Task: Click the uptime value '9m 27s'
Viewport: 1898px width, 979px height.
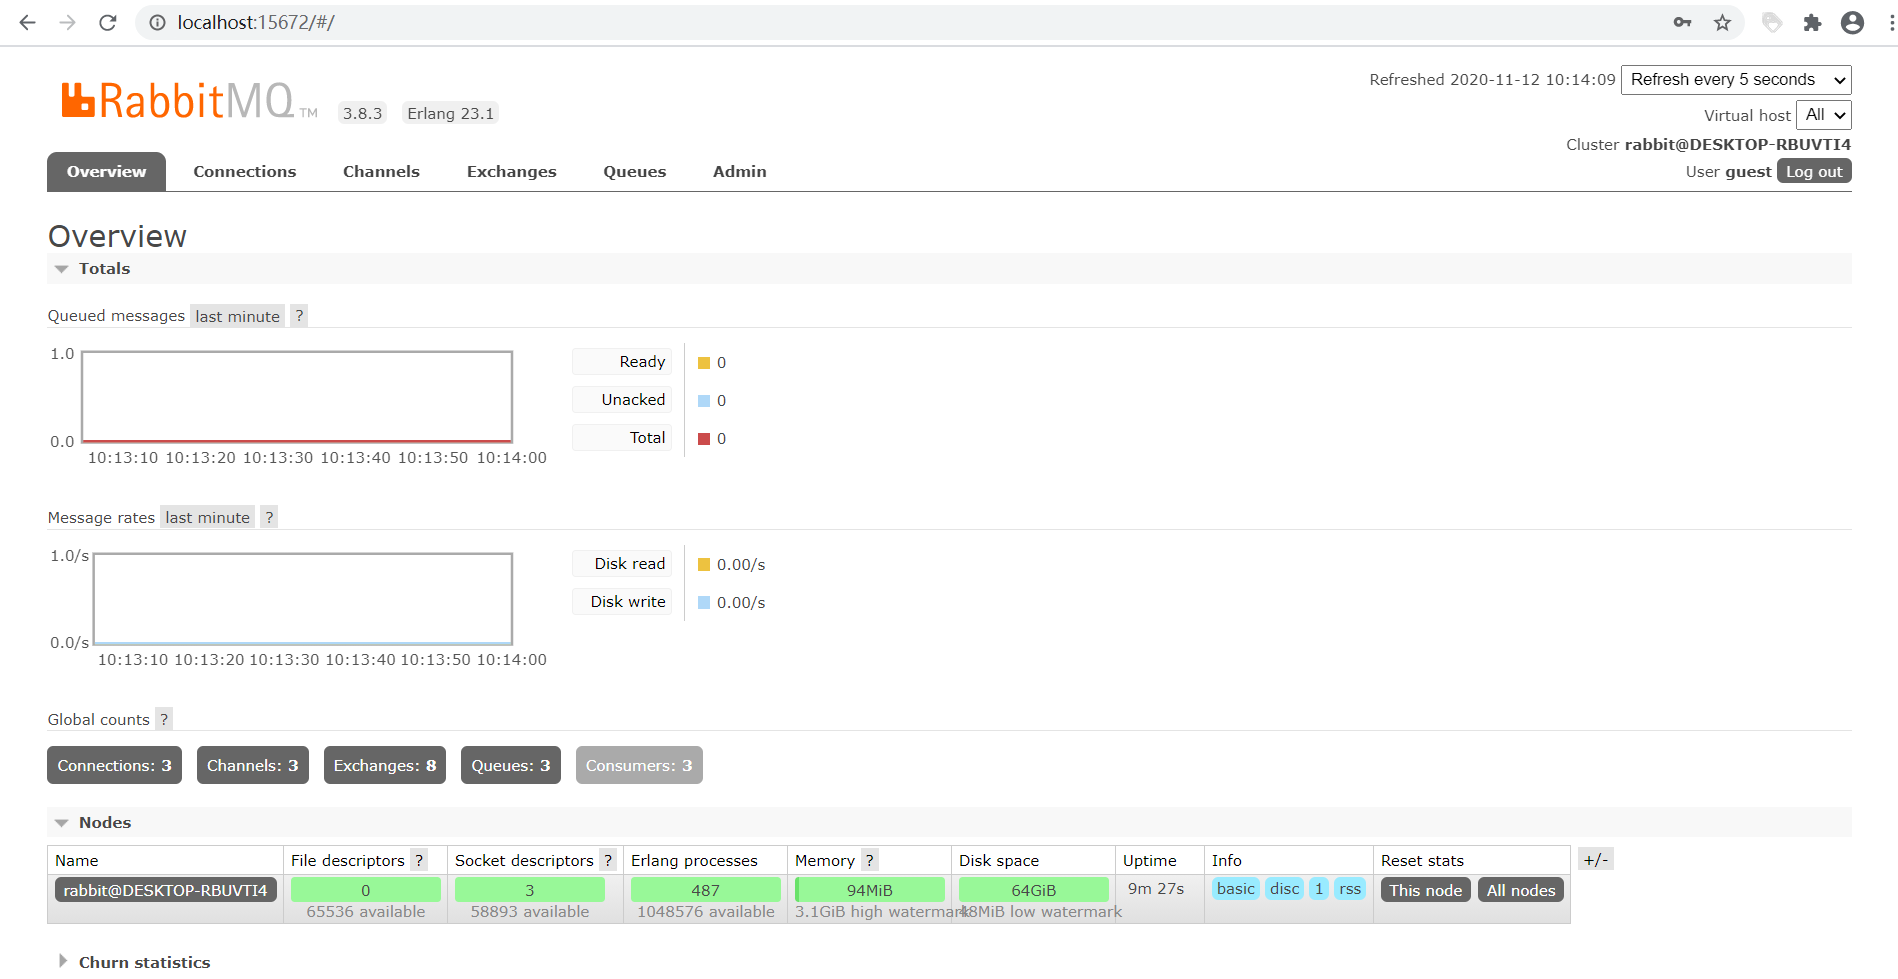Action: pos(1156,888)
